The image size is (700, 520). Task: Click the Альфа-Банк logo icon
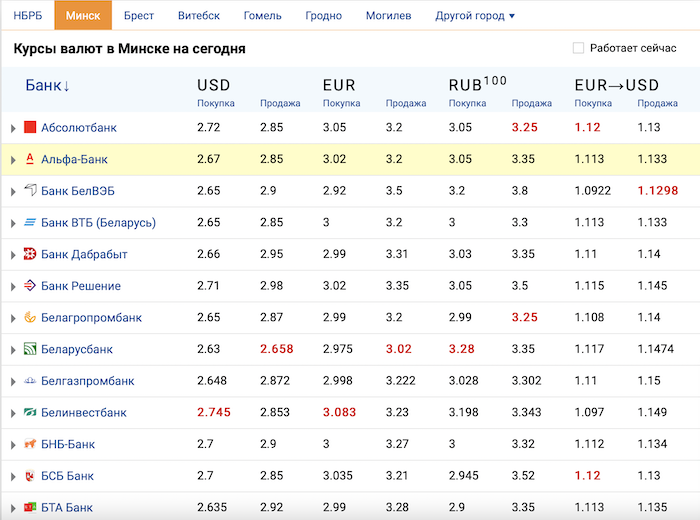coord(30,159)
